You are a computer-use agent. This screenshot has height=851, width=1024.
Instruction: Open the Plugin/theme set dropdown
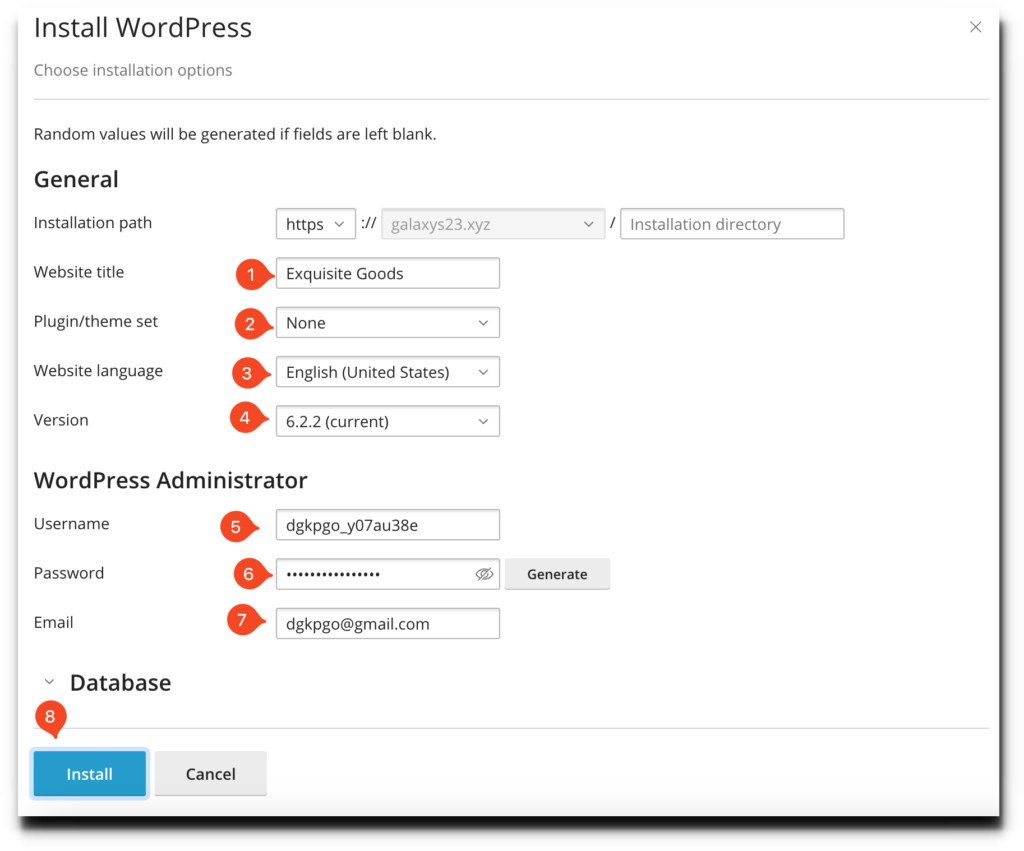click(x=387, y=323)
